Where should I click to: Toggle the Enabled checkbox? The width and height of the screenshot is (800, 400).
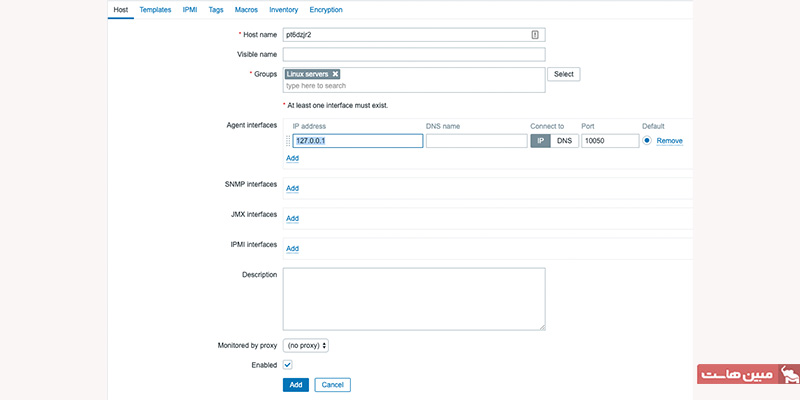click(x=288, y=365)
